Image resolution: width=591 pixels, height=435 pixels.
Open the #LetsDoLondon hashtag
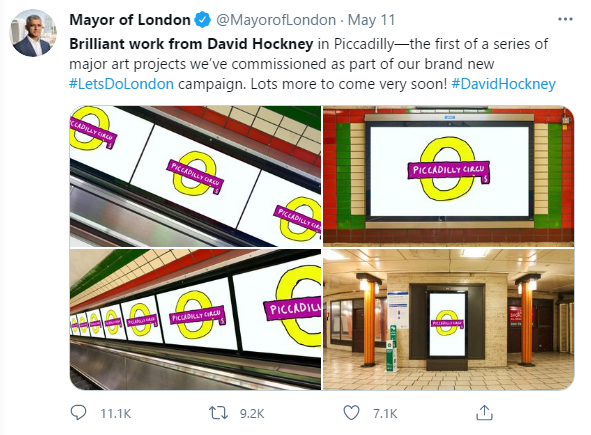coord(121,84)
